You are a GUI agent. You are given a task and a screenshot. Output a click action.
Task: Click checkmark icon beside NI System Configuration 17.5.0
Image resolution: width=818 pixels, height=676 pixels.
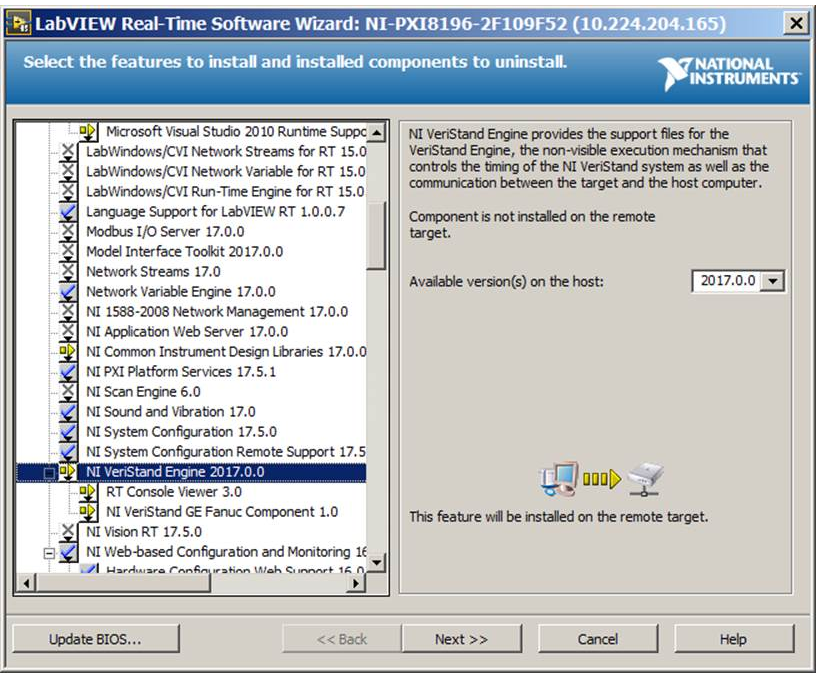[x=68, y=431]
